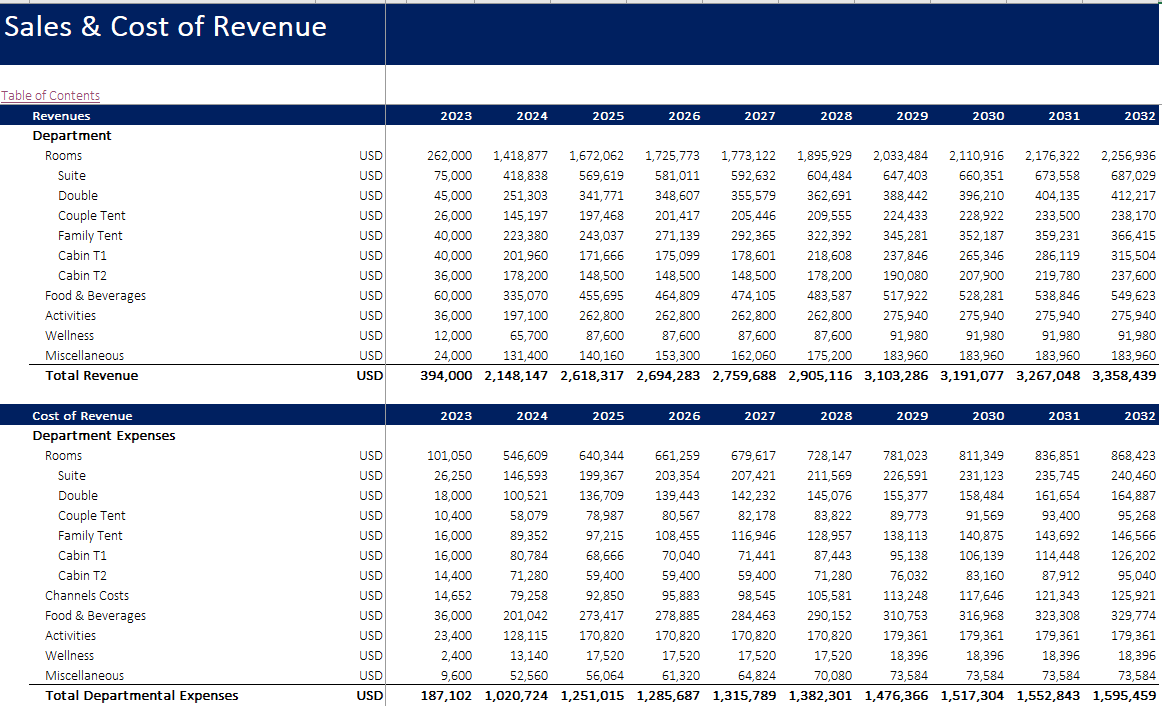Select the 2032 column header under Cost of Revenue

tap(1139, 416)
